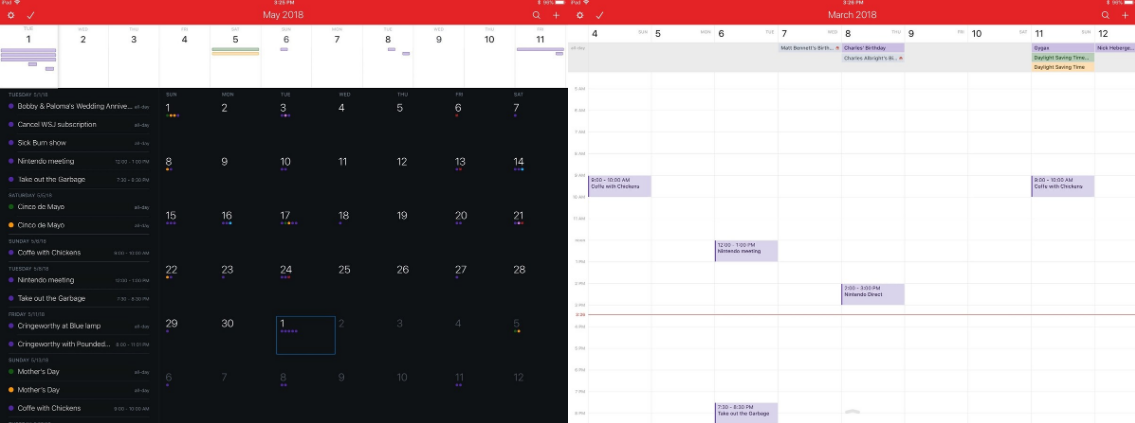
Task: Select Saturday 5 in the day ticker
Action: click(x=235, y=56)
